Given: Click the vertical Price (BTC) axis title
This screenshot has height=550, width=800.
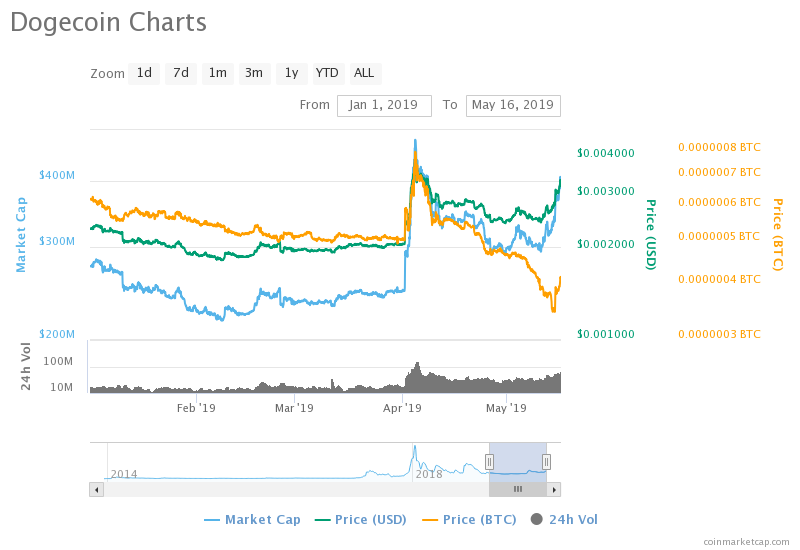Looking at the screenshot, I should tap(778, 235).
